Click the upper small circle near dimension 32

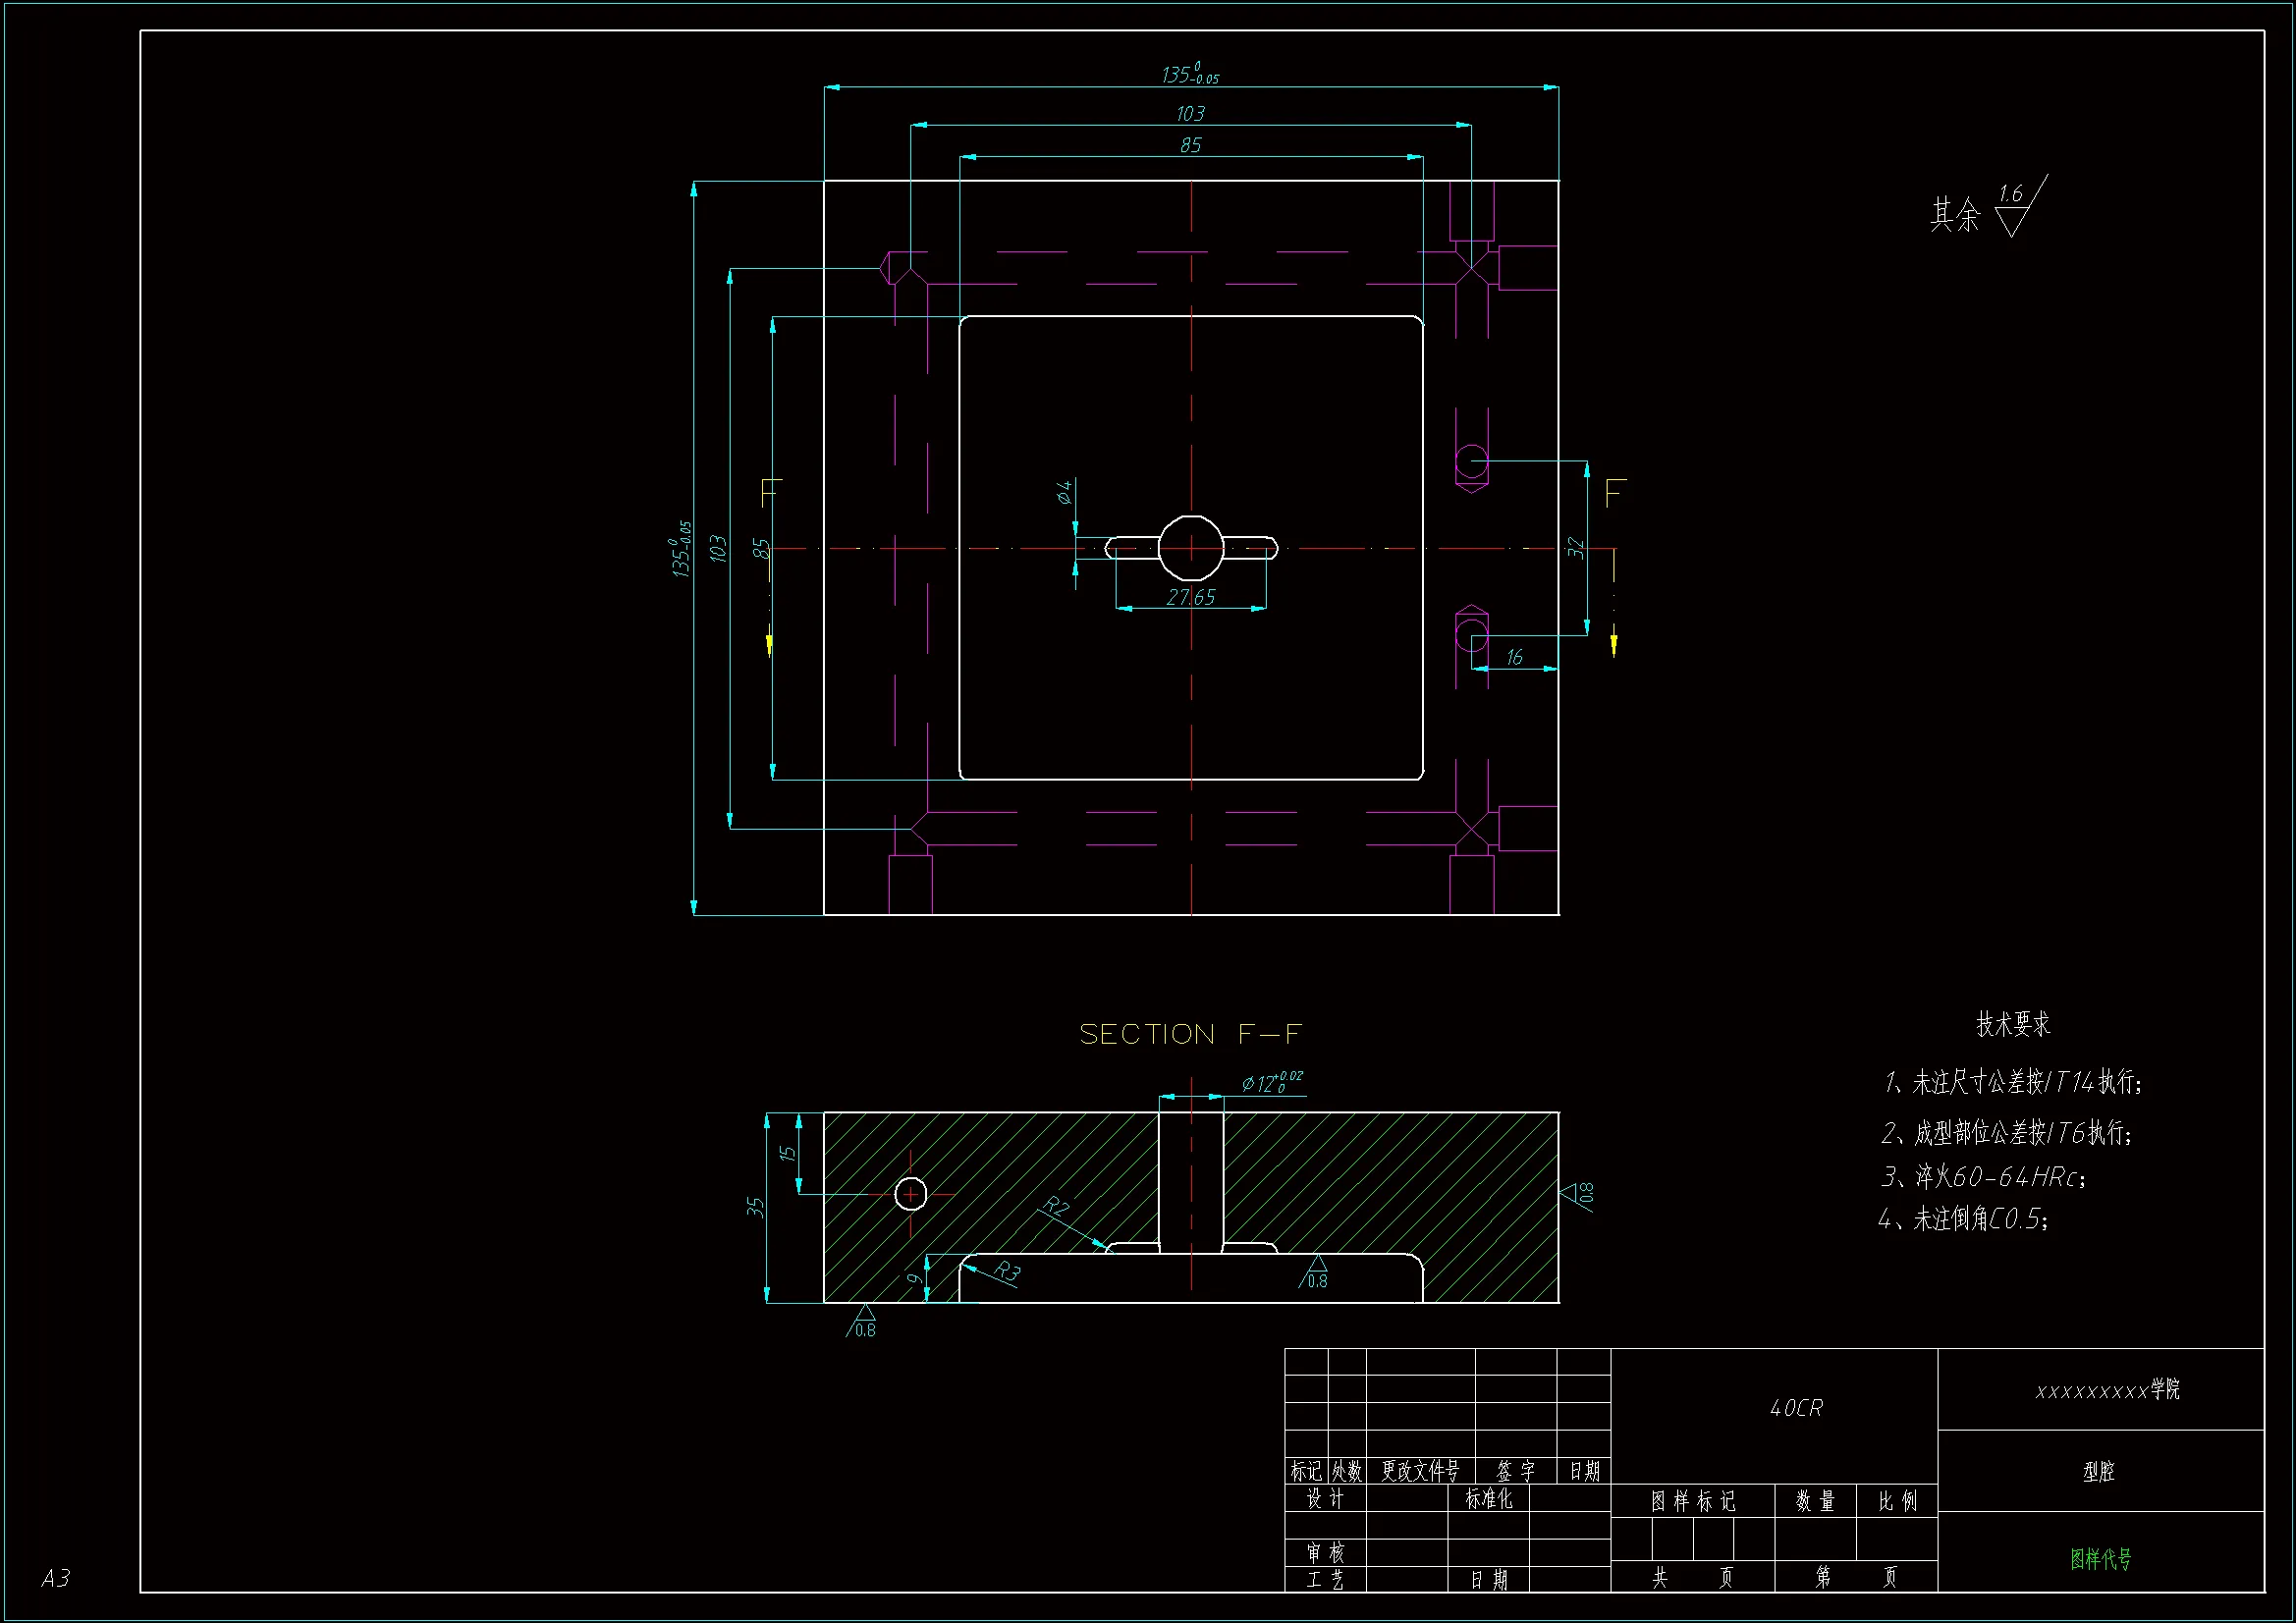(x=1471, y=462)
